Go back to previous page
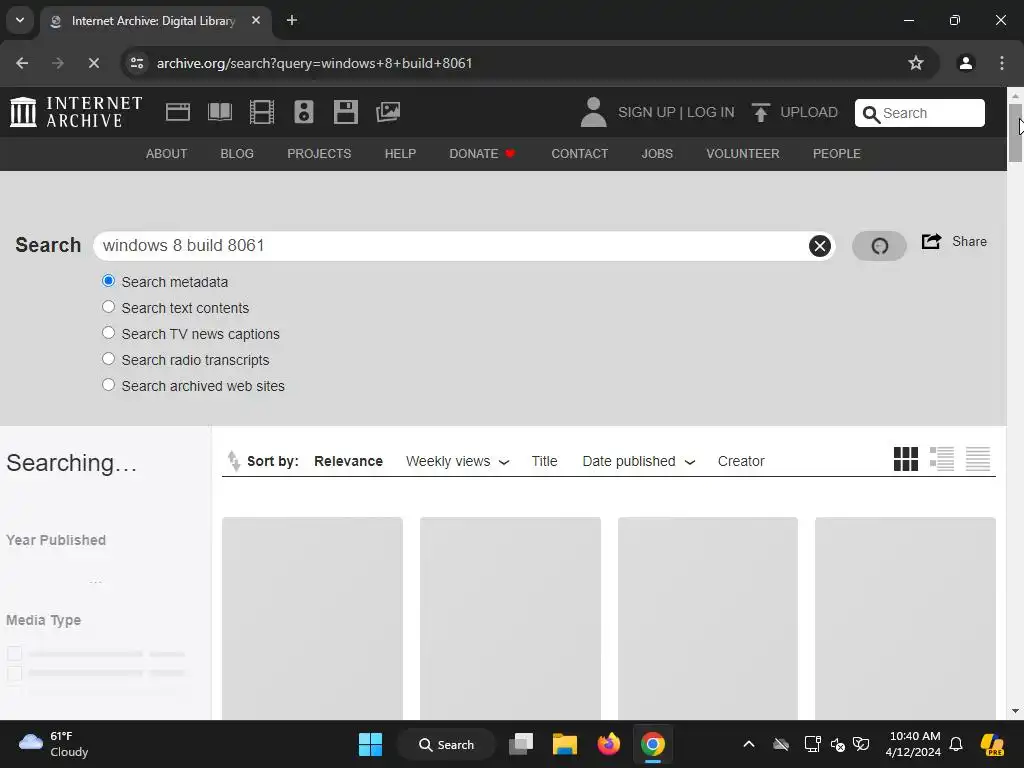1024x768 pixels. [22, 63]
